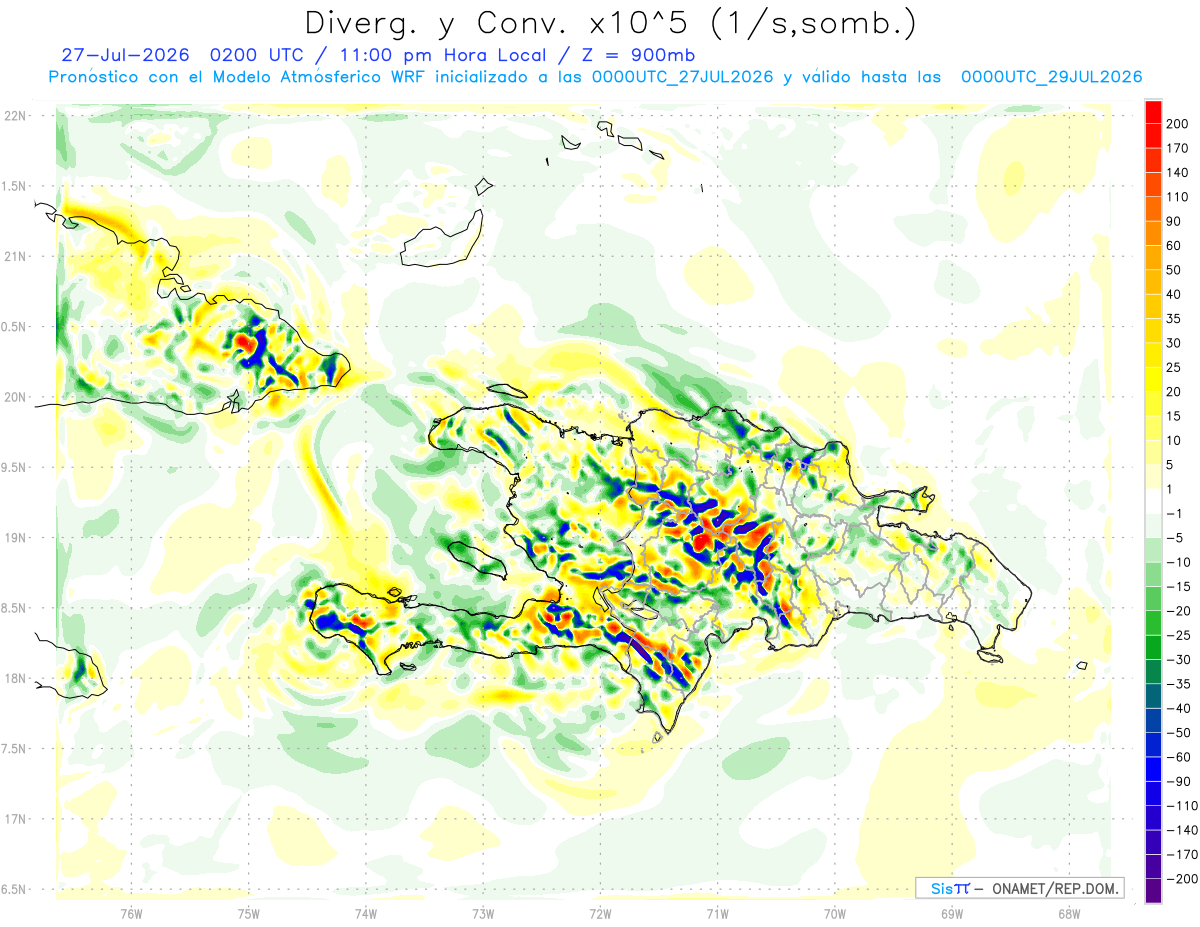The height and width of the screenshot is (927, 1200).
Task: Click the '17N' latitude label
Action: pos(15,820)
